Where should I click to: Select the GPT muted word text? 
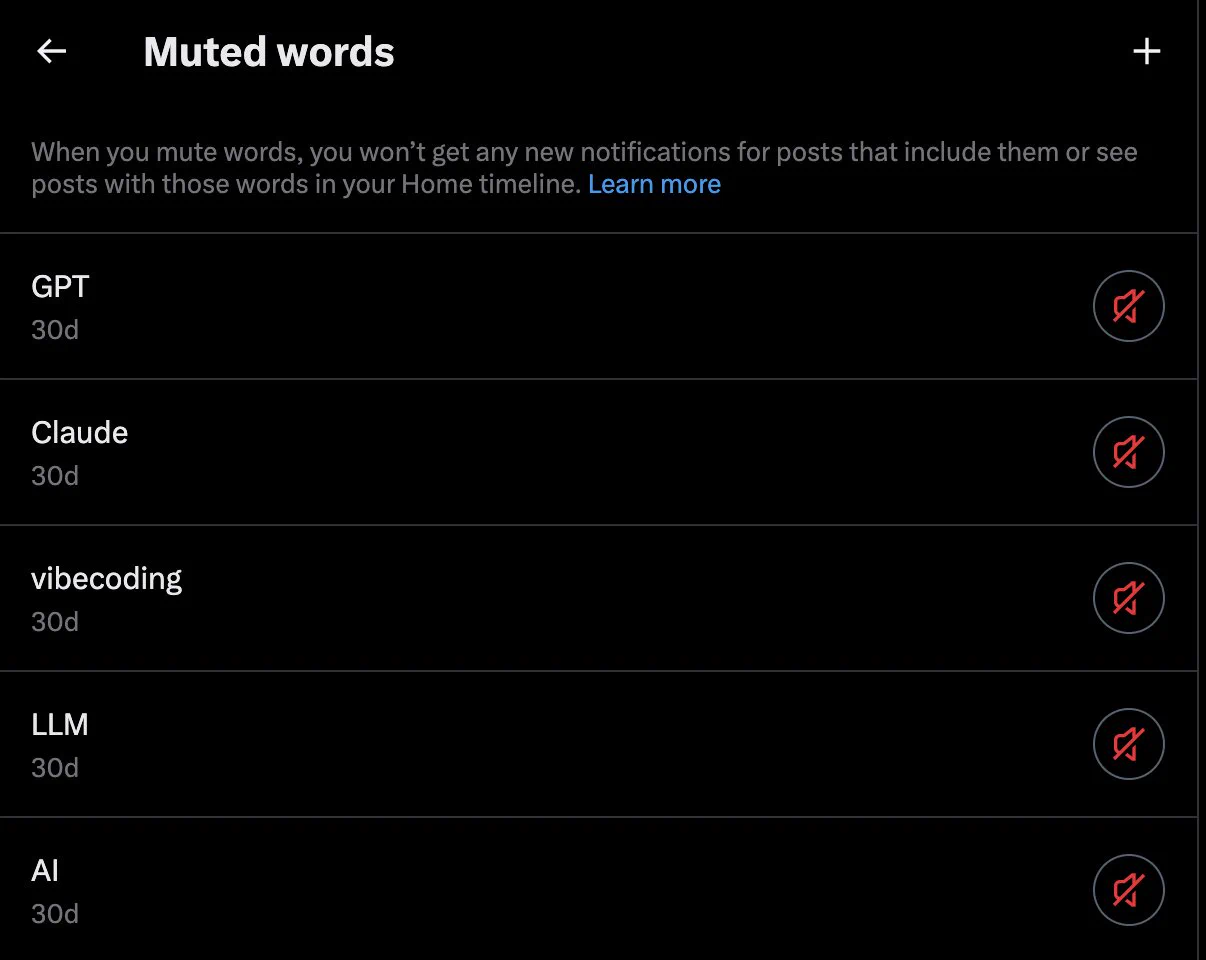pos(60,287)
